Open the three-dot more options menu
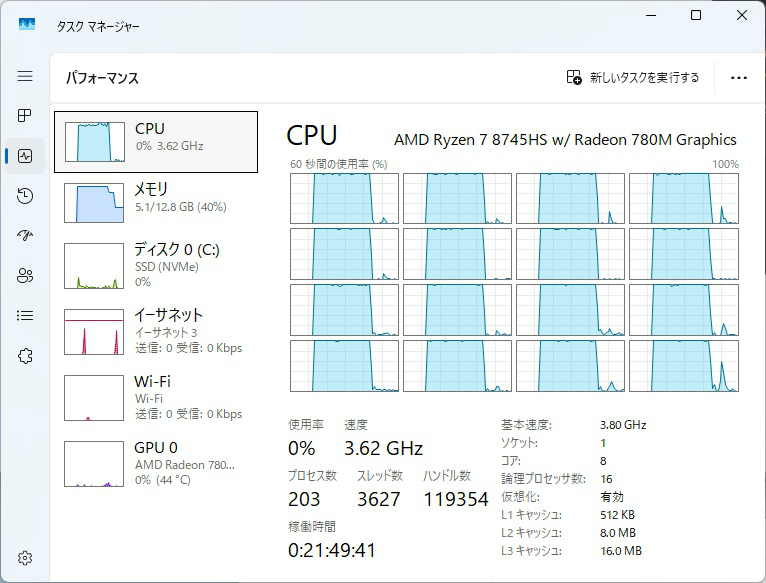This screenshot has height=583, width=766. pos(739,78)
